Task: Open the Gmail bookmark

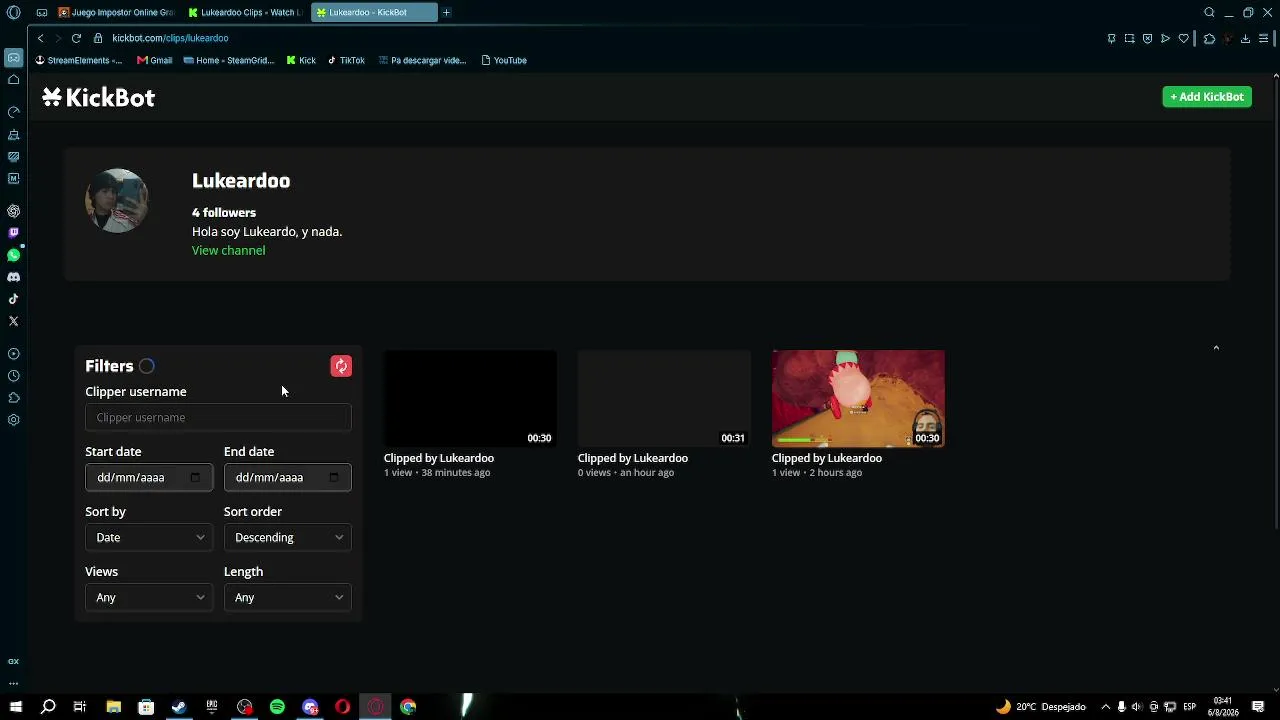Action: point(155,60)
